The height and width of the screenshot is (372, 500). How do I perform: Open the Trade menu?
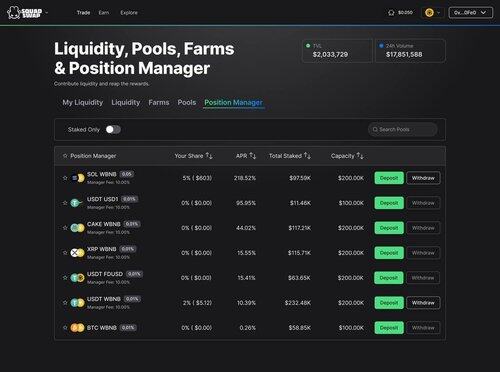(x=83, y=13)
